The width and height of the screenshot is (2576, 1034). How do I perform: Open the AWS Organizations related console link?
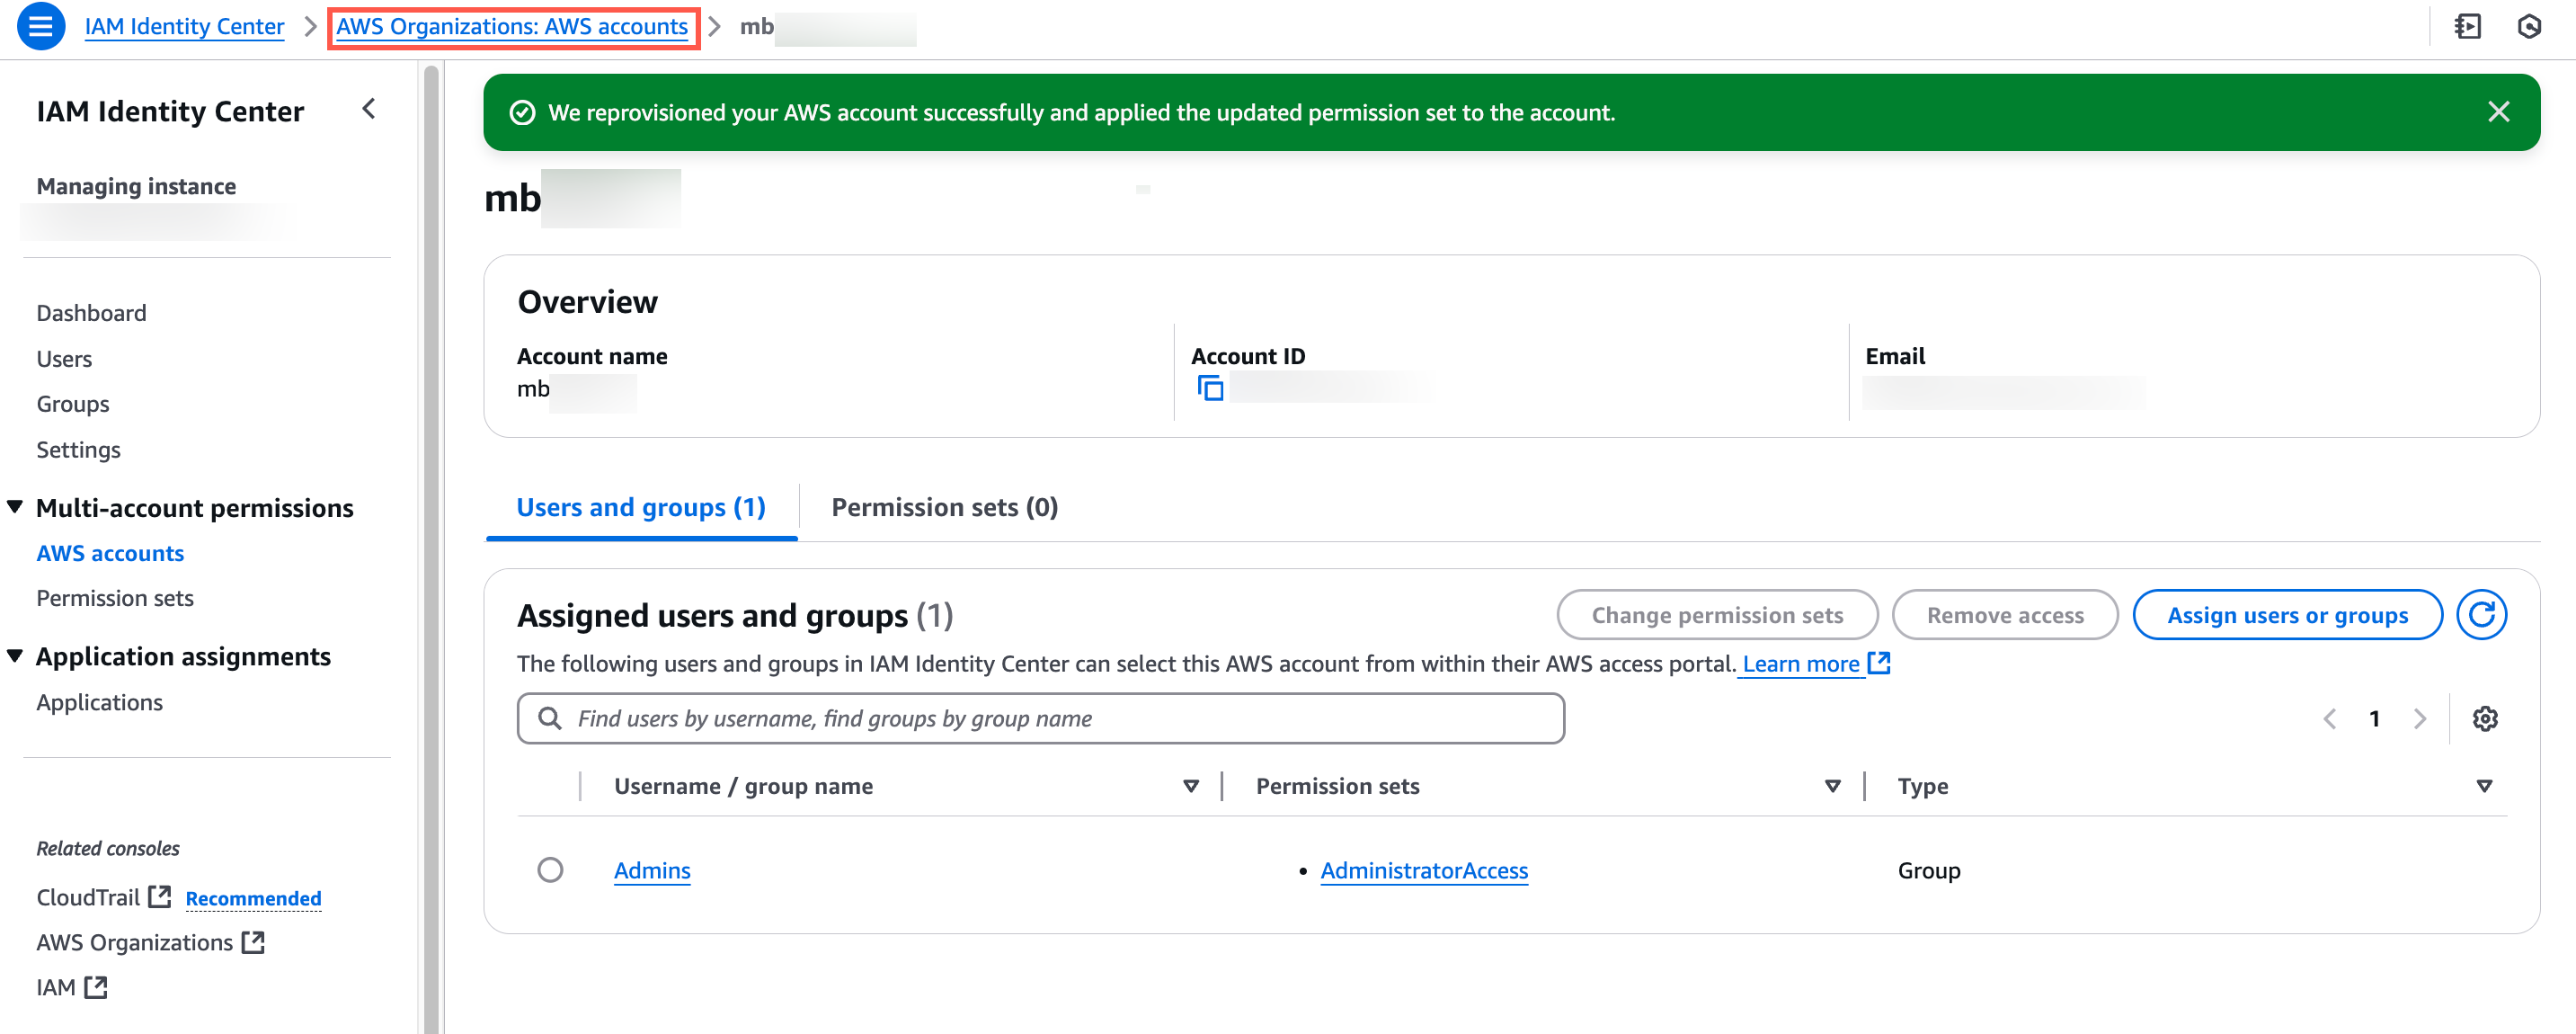[x=134, y=942]
